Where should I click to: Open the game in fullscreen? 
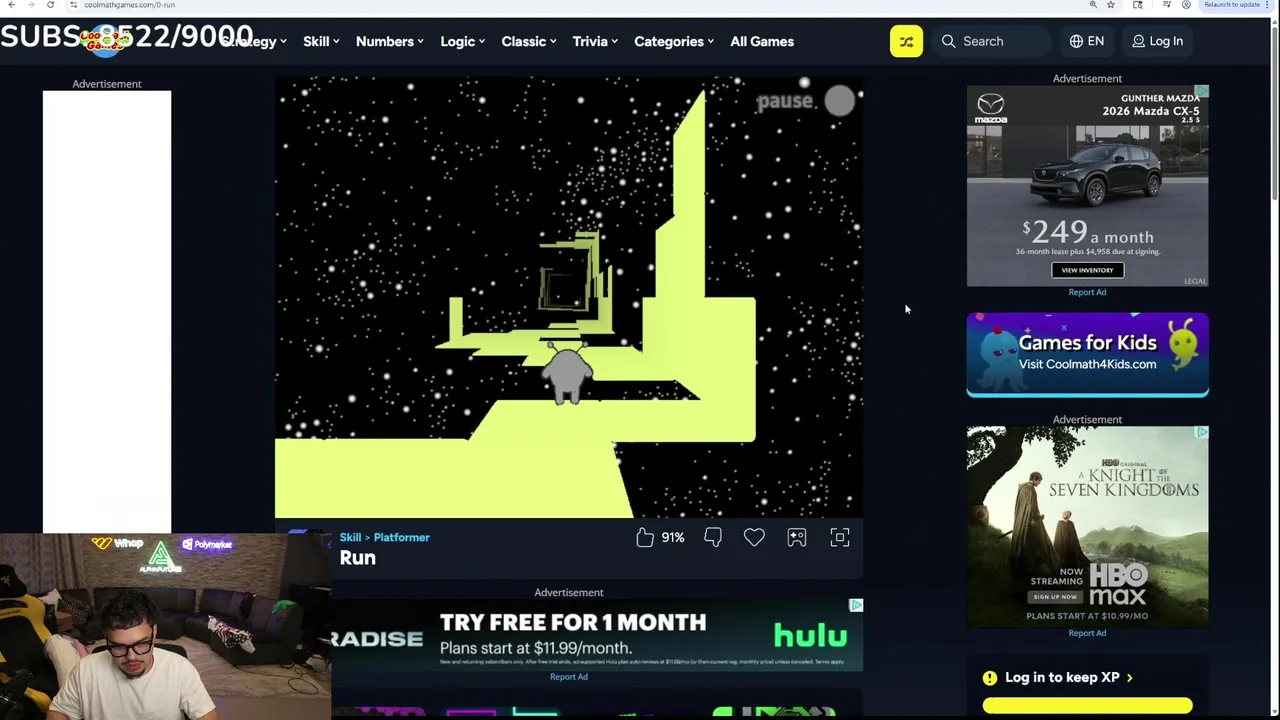840,538
